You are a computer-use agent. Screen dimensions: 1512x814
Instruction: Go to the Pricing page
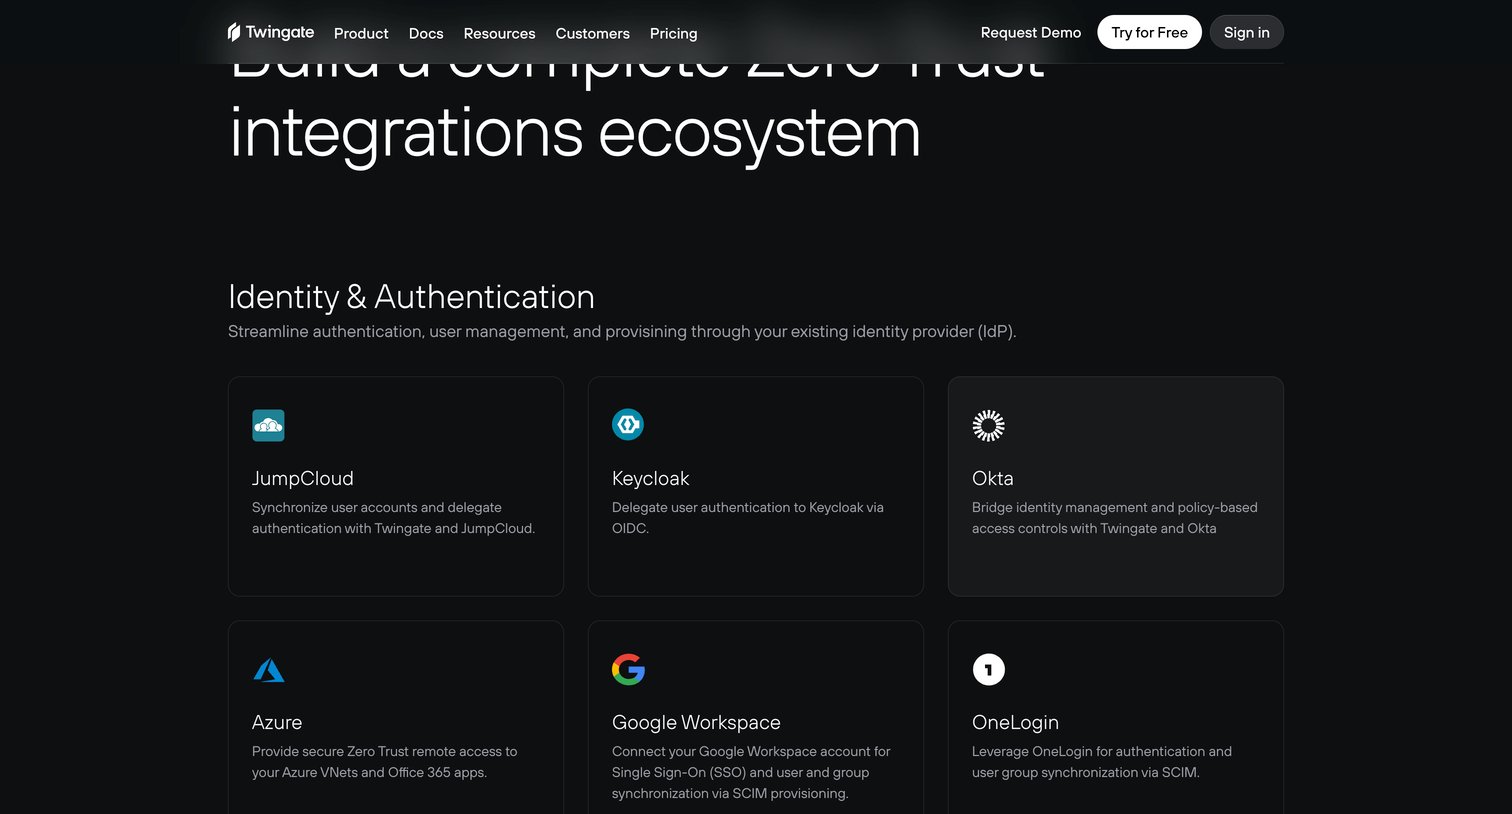pos(673,33)
